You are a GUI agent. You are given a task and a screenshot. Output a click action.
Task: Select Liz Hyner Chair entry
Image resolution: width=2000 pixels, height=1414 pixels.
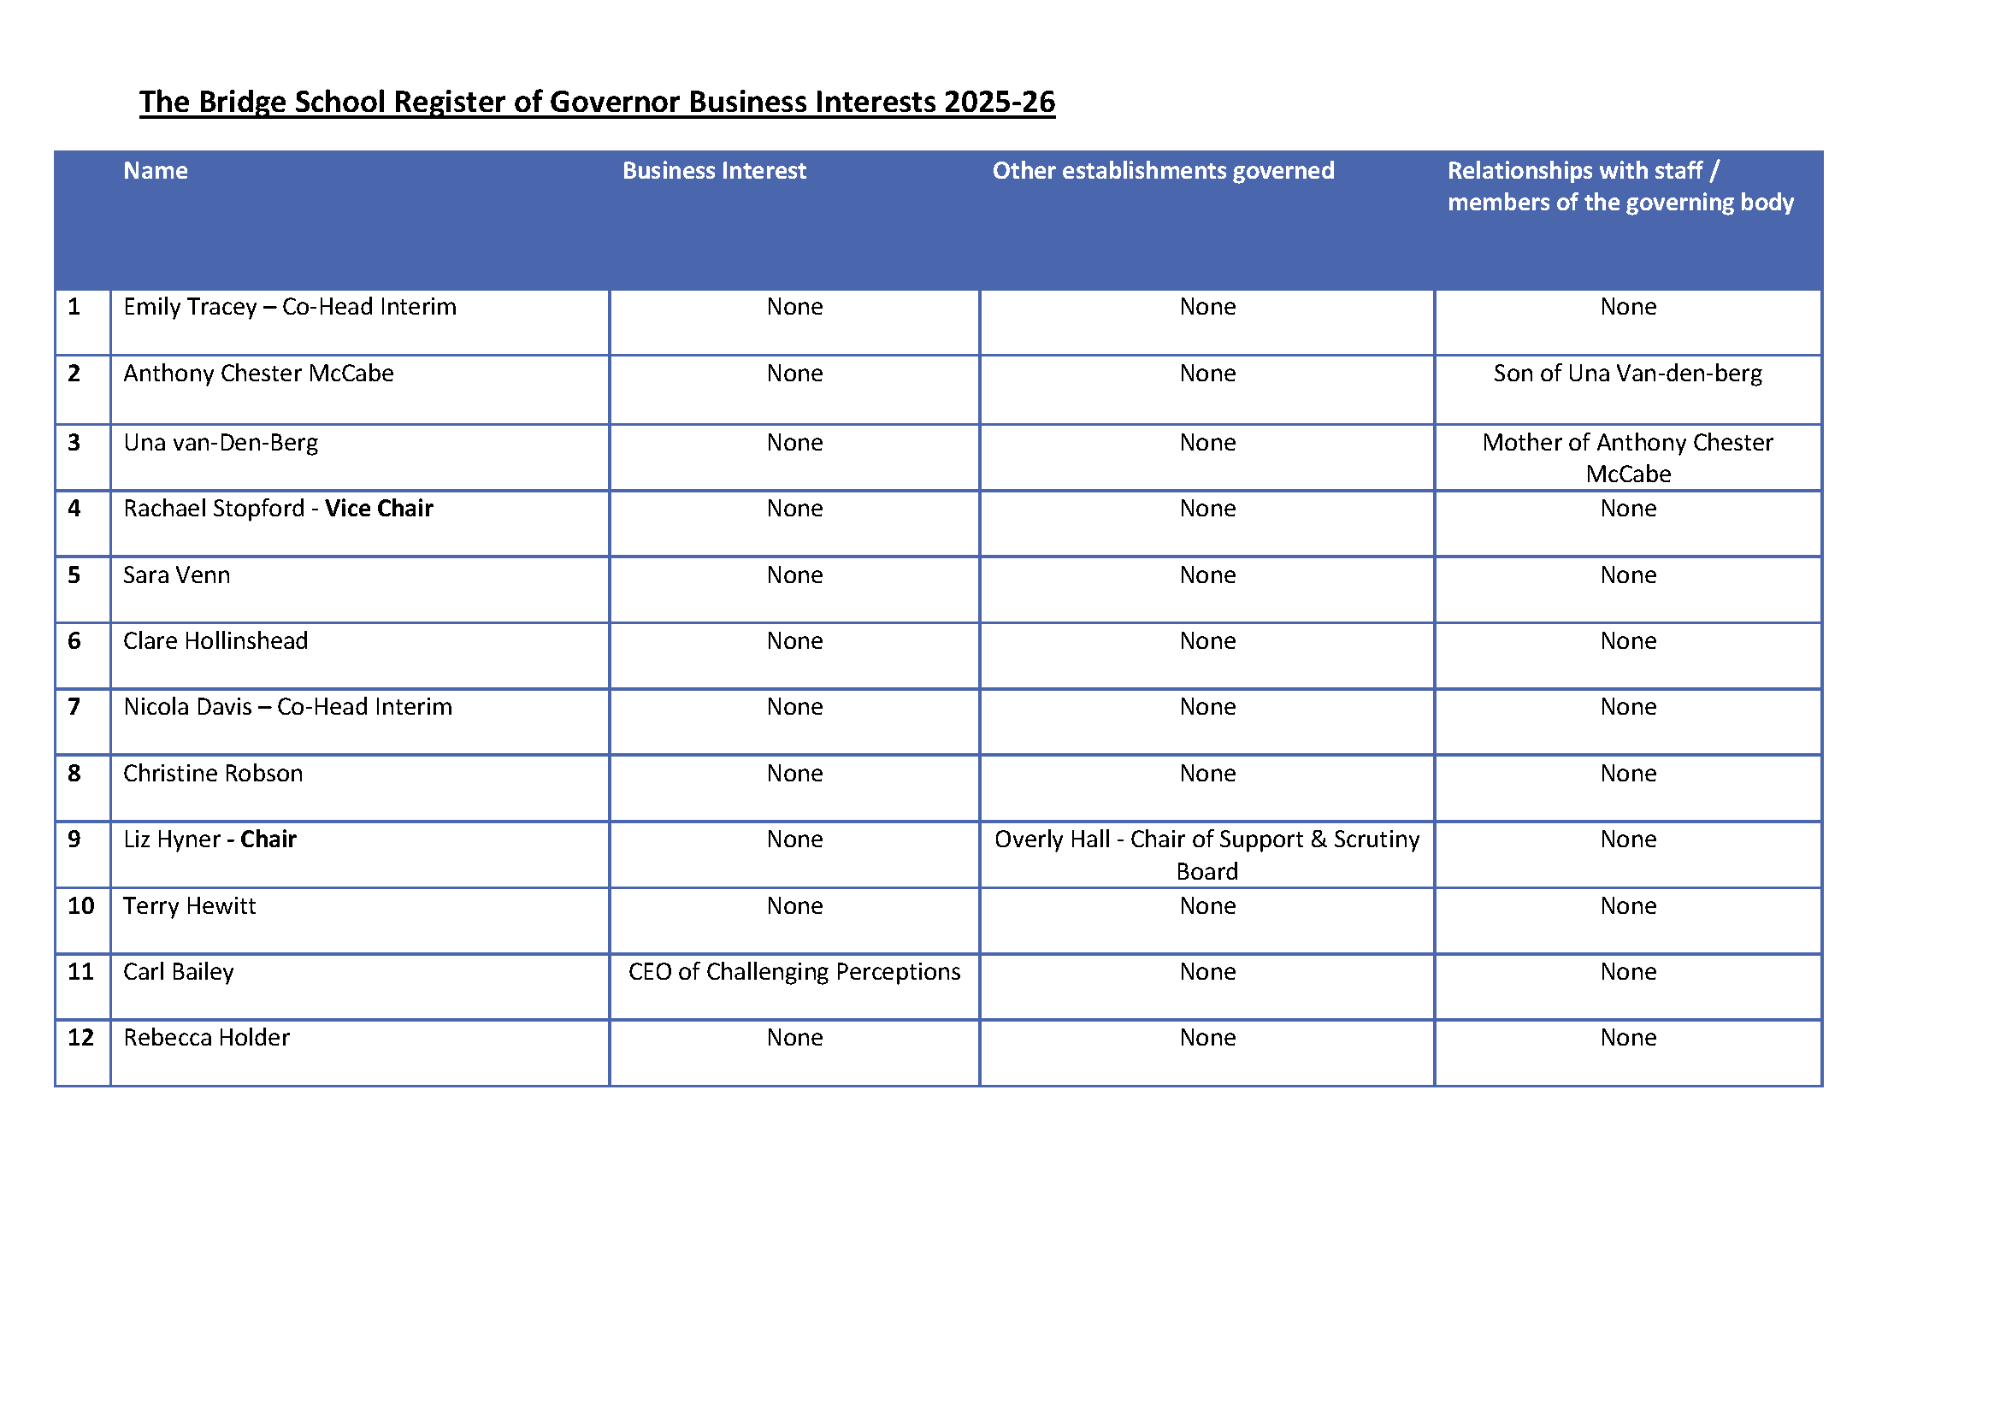pos(209,839)
